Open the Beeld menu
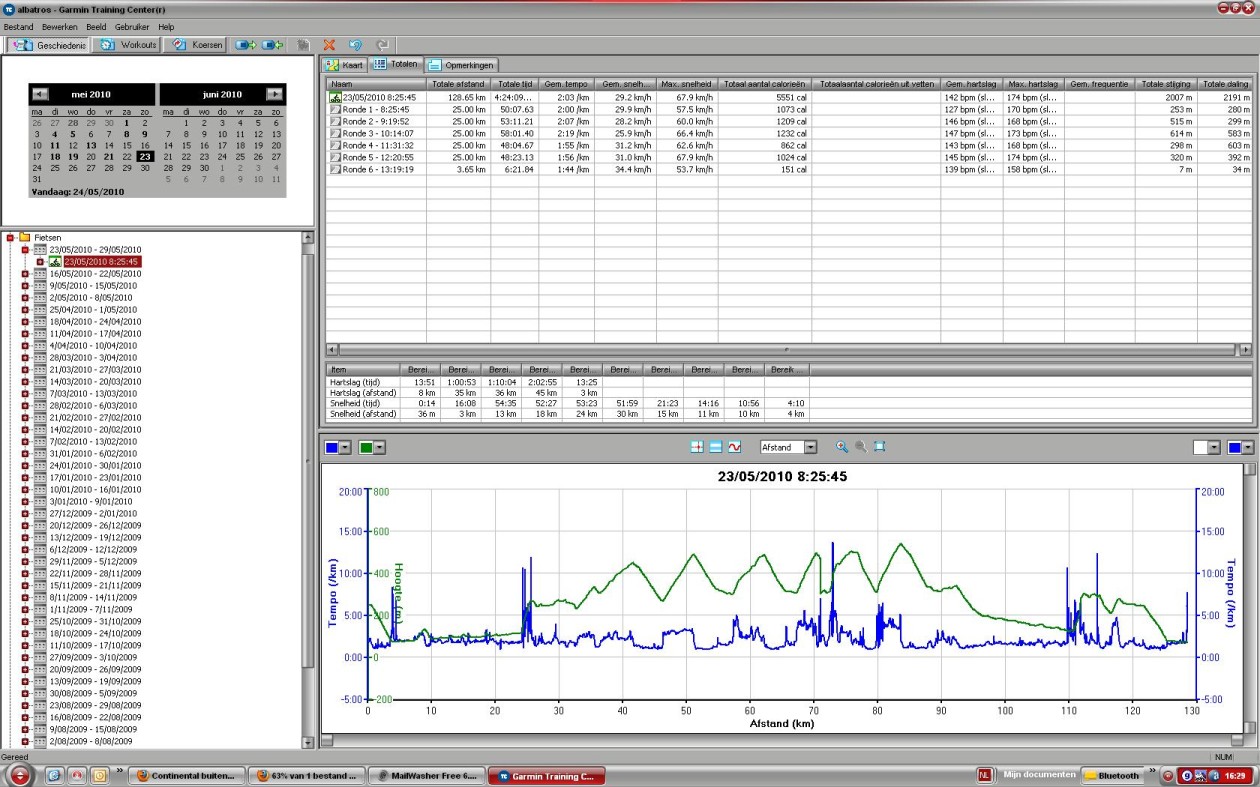This screenshot has height=787, width=1260. 97,27
